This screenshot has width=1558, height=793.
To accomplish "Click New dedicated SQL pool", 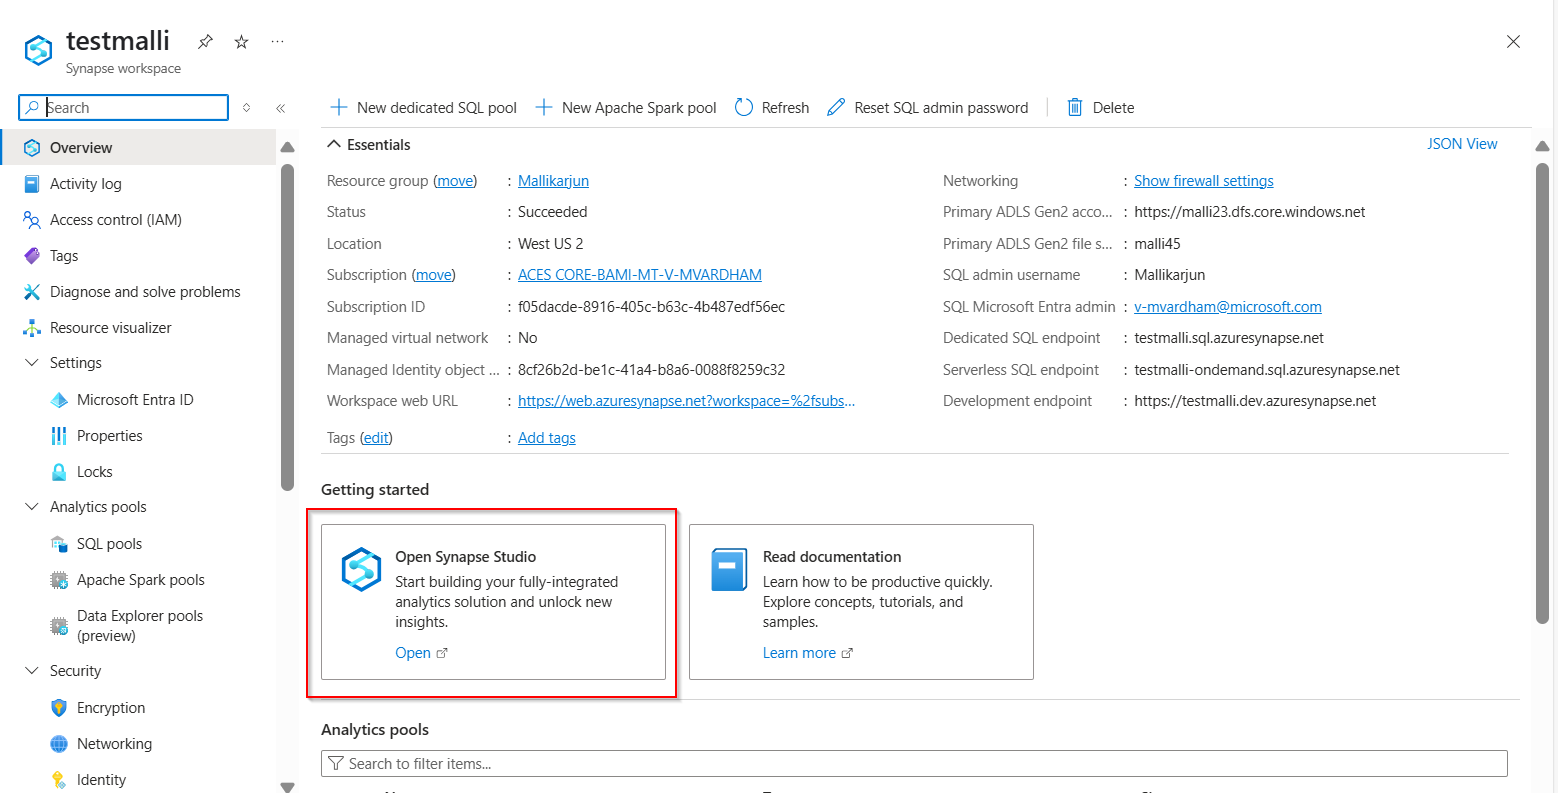I will pos(424,107).
